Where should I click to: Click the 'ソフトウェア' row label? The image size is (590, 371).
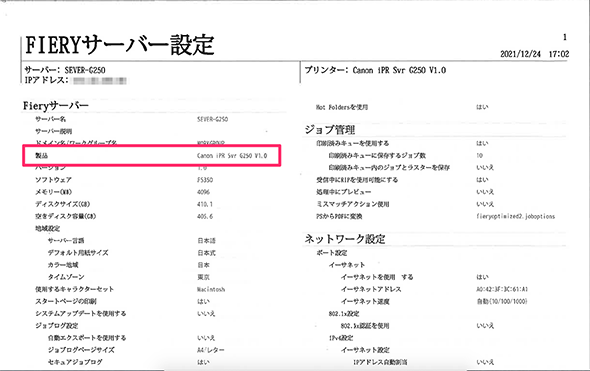pos(53,180)
